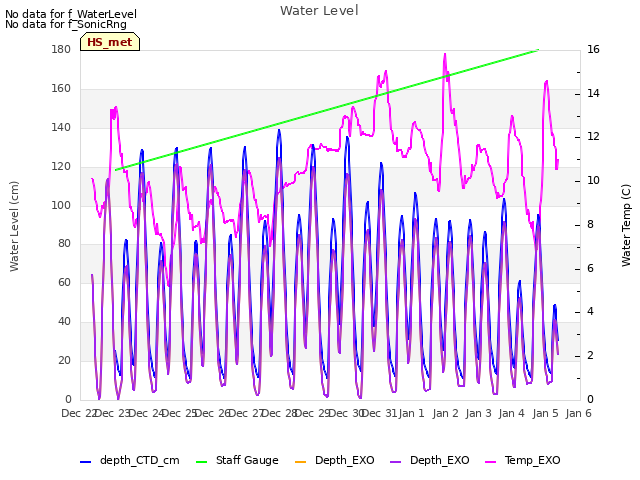Click the 8 right y-axis label
Viewport: 640px width, 480px height.
click(x=590, y=224)
